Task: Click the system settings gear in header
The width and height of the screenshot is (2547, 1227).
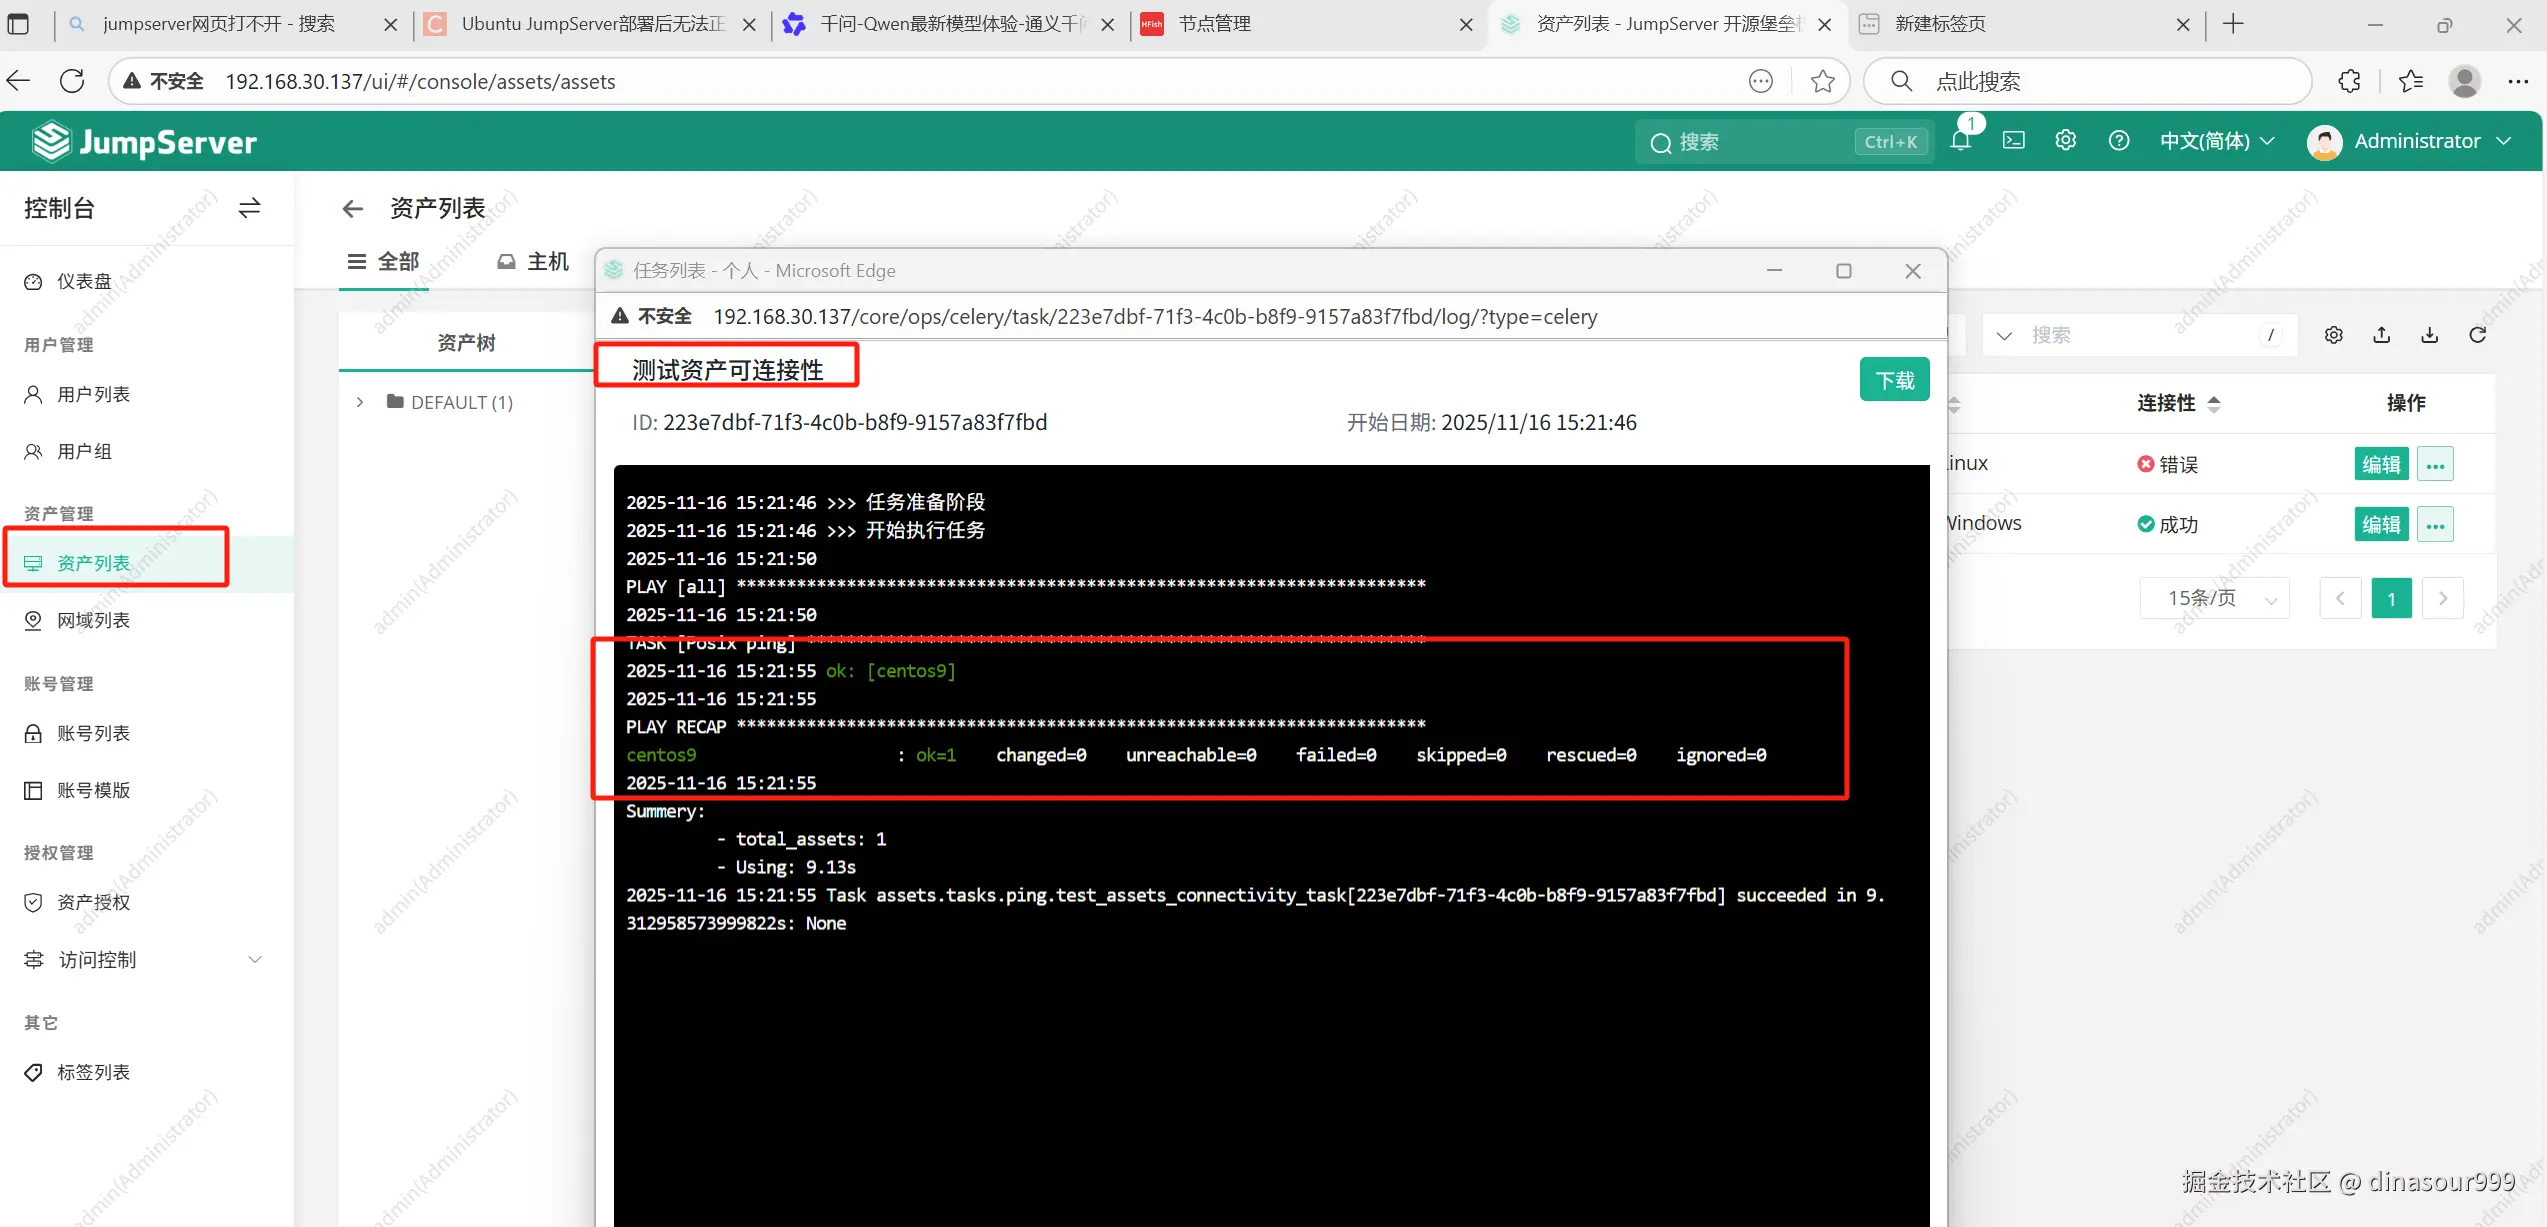Action: pos(2065,141)
